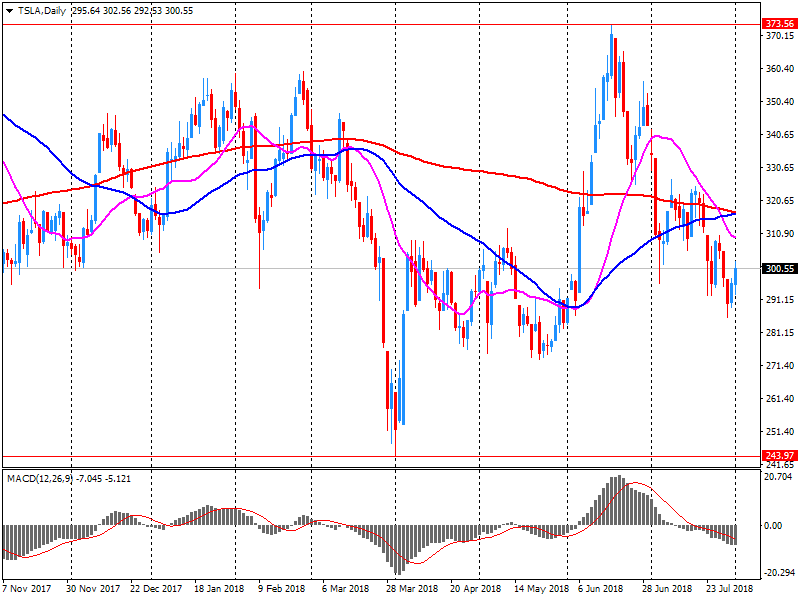Click the 340.65 price axis value
800x600 pixels.
coord(778,135)
